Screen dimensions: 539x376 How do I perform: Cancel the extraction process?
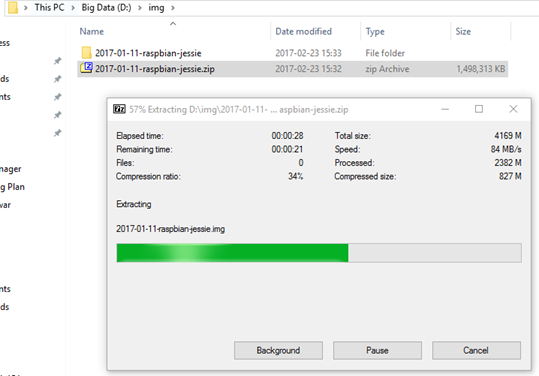click(x=476, y=350)
